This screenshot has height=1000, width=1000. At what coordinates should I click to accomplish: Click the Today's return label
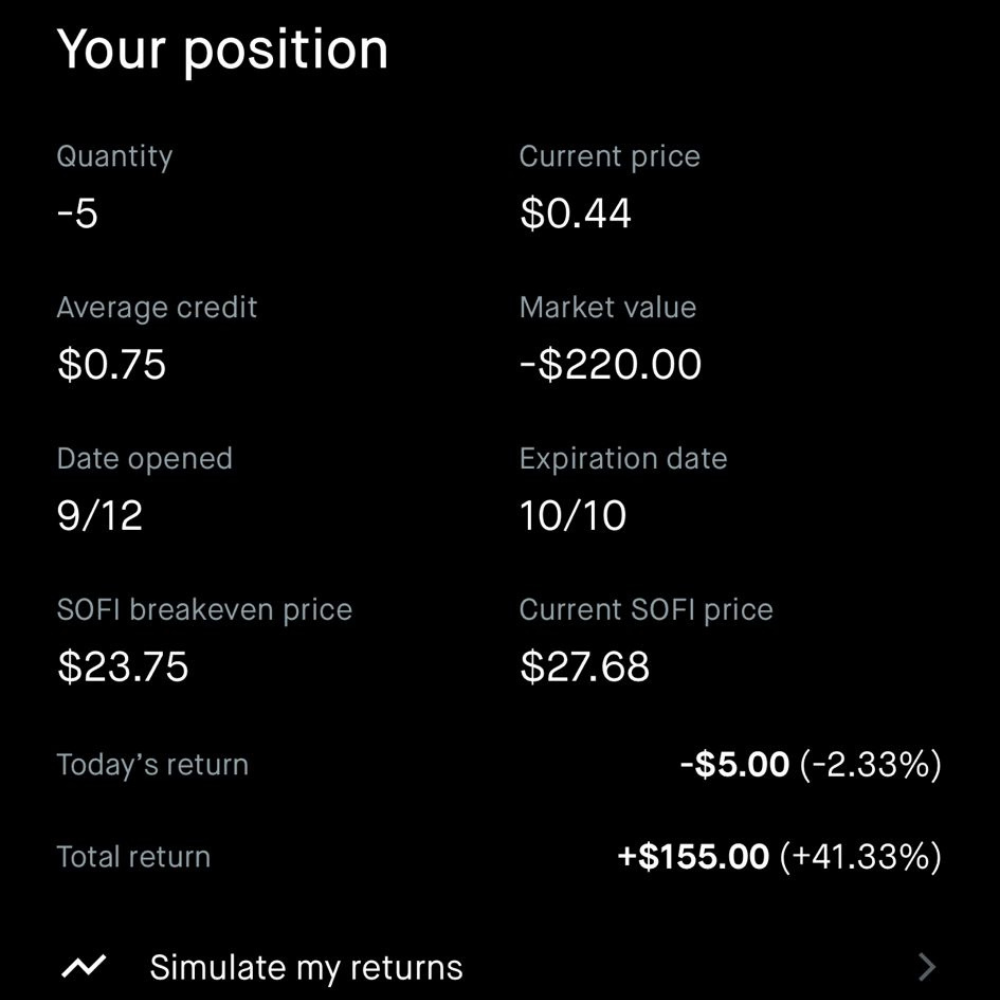click(152, 765)
